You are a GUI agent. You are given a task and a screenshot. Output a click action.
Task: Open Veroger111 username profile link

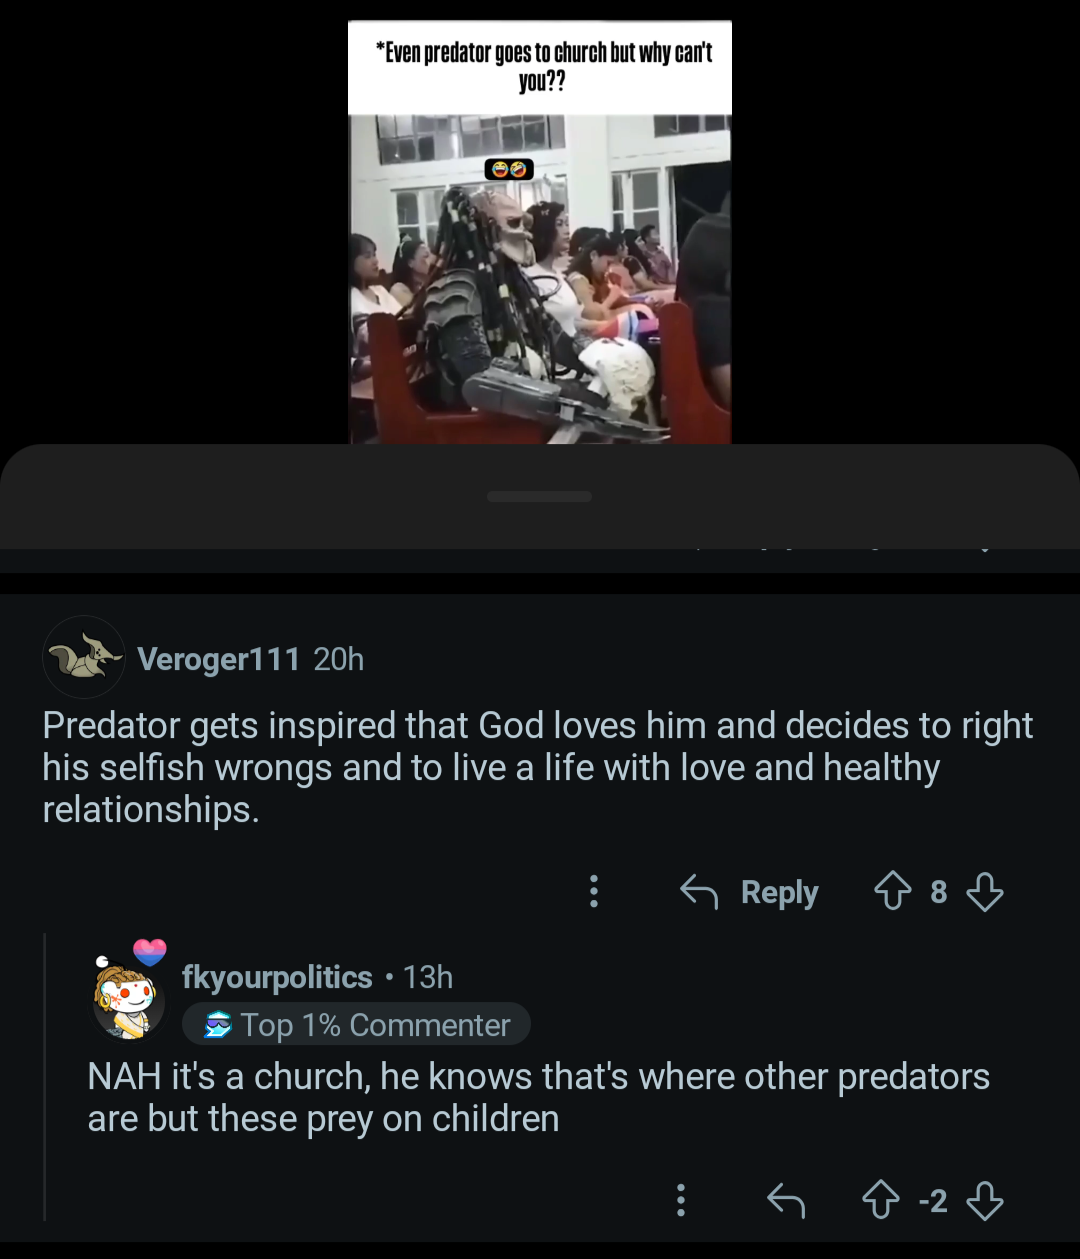point(218,659)
